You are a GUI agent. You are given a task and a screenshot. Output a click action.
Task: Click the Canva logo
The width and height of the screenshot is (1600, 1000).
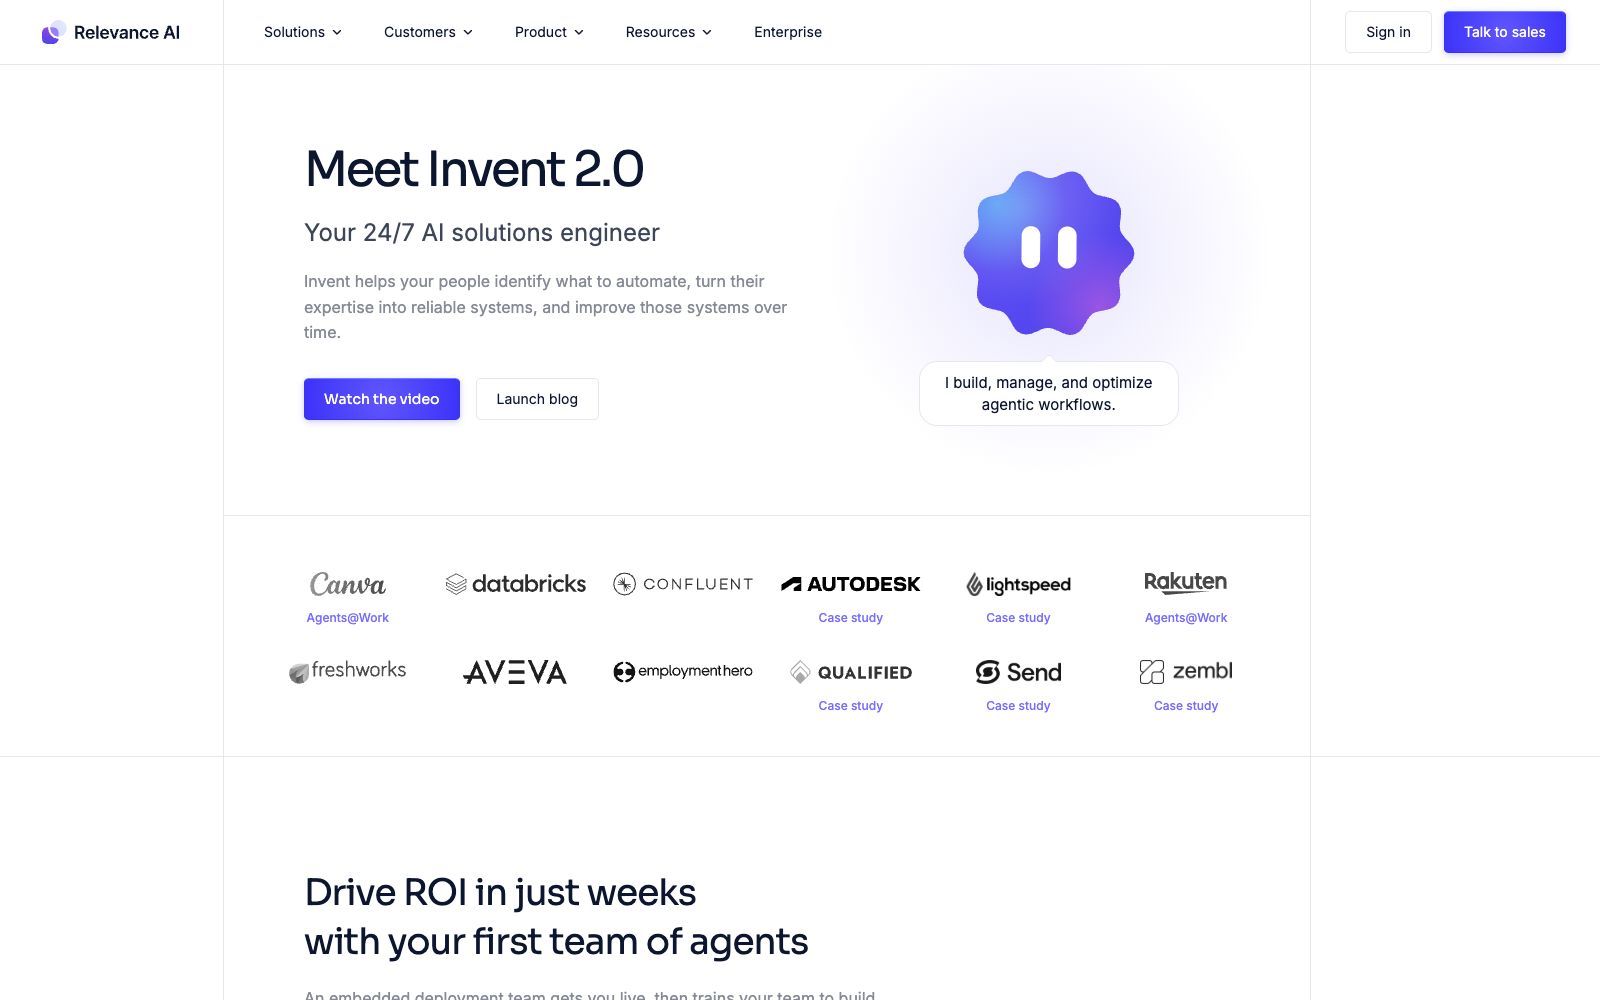348,584
